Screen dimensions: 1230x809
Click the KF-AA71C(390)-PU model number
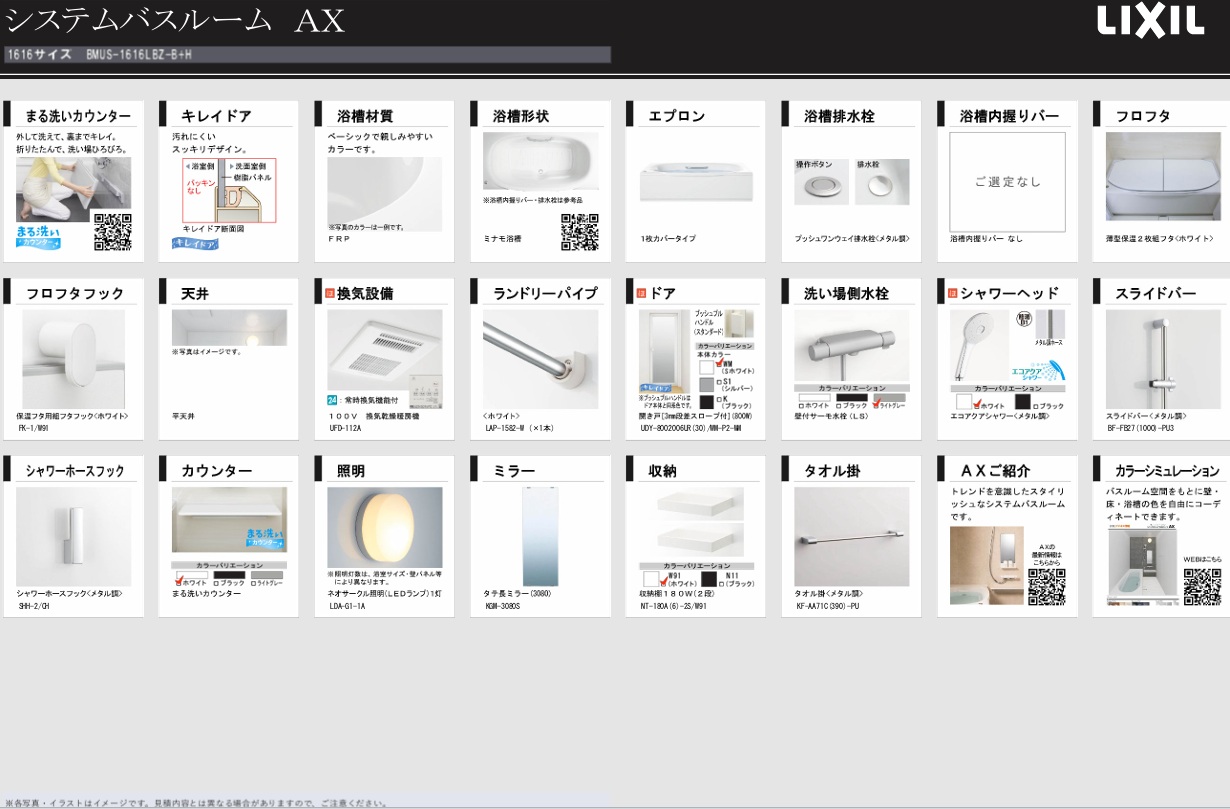click(x=828, y=606)
